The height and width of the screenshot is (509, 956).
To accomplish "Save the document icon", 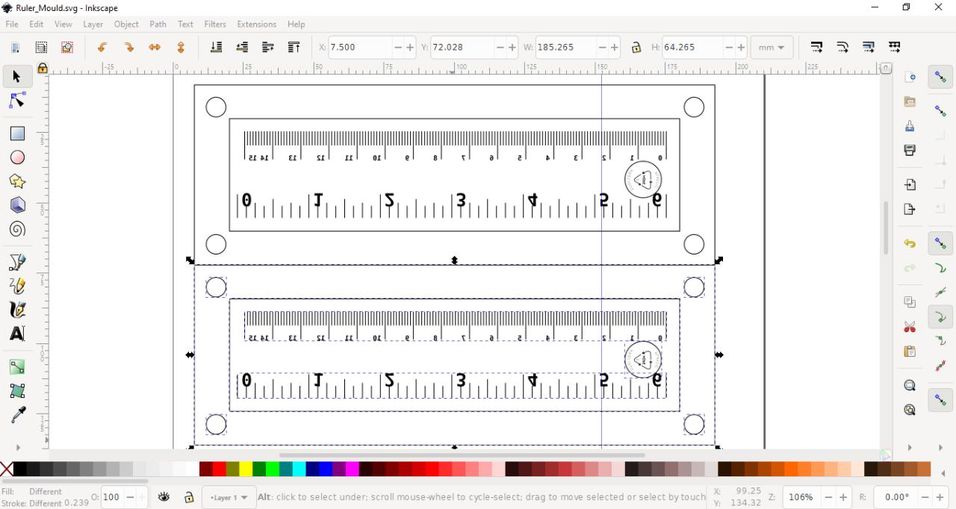I will point(910,126).
